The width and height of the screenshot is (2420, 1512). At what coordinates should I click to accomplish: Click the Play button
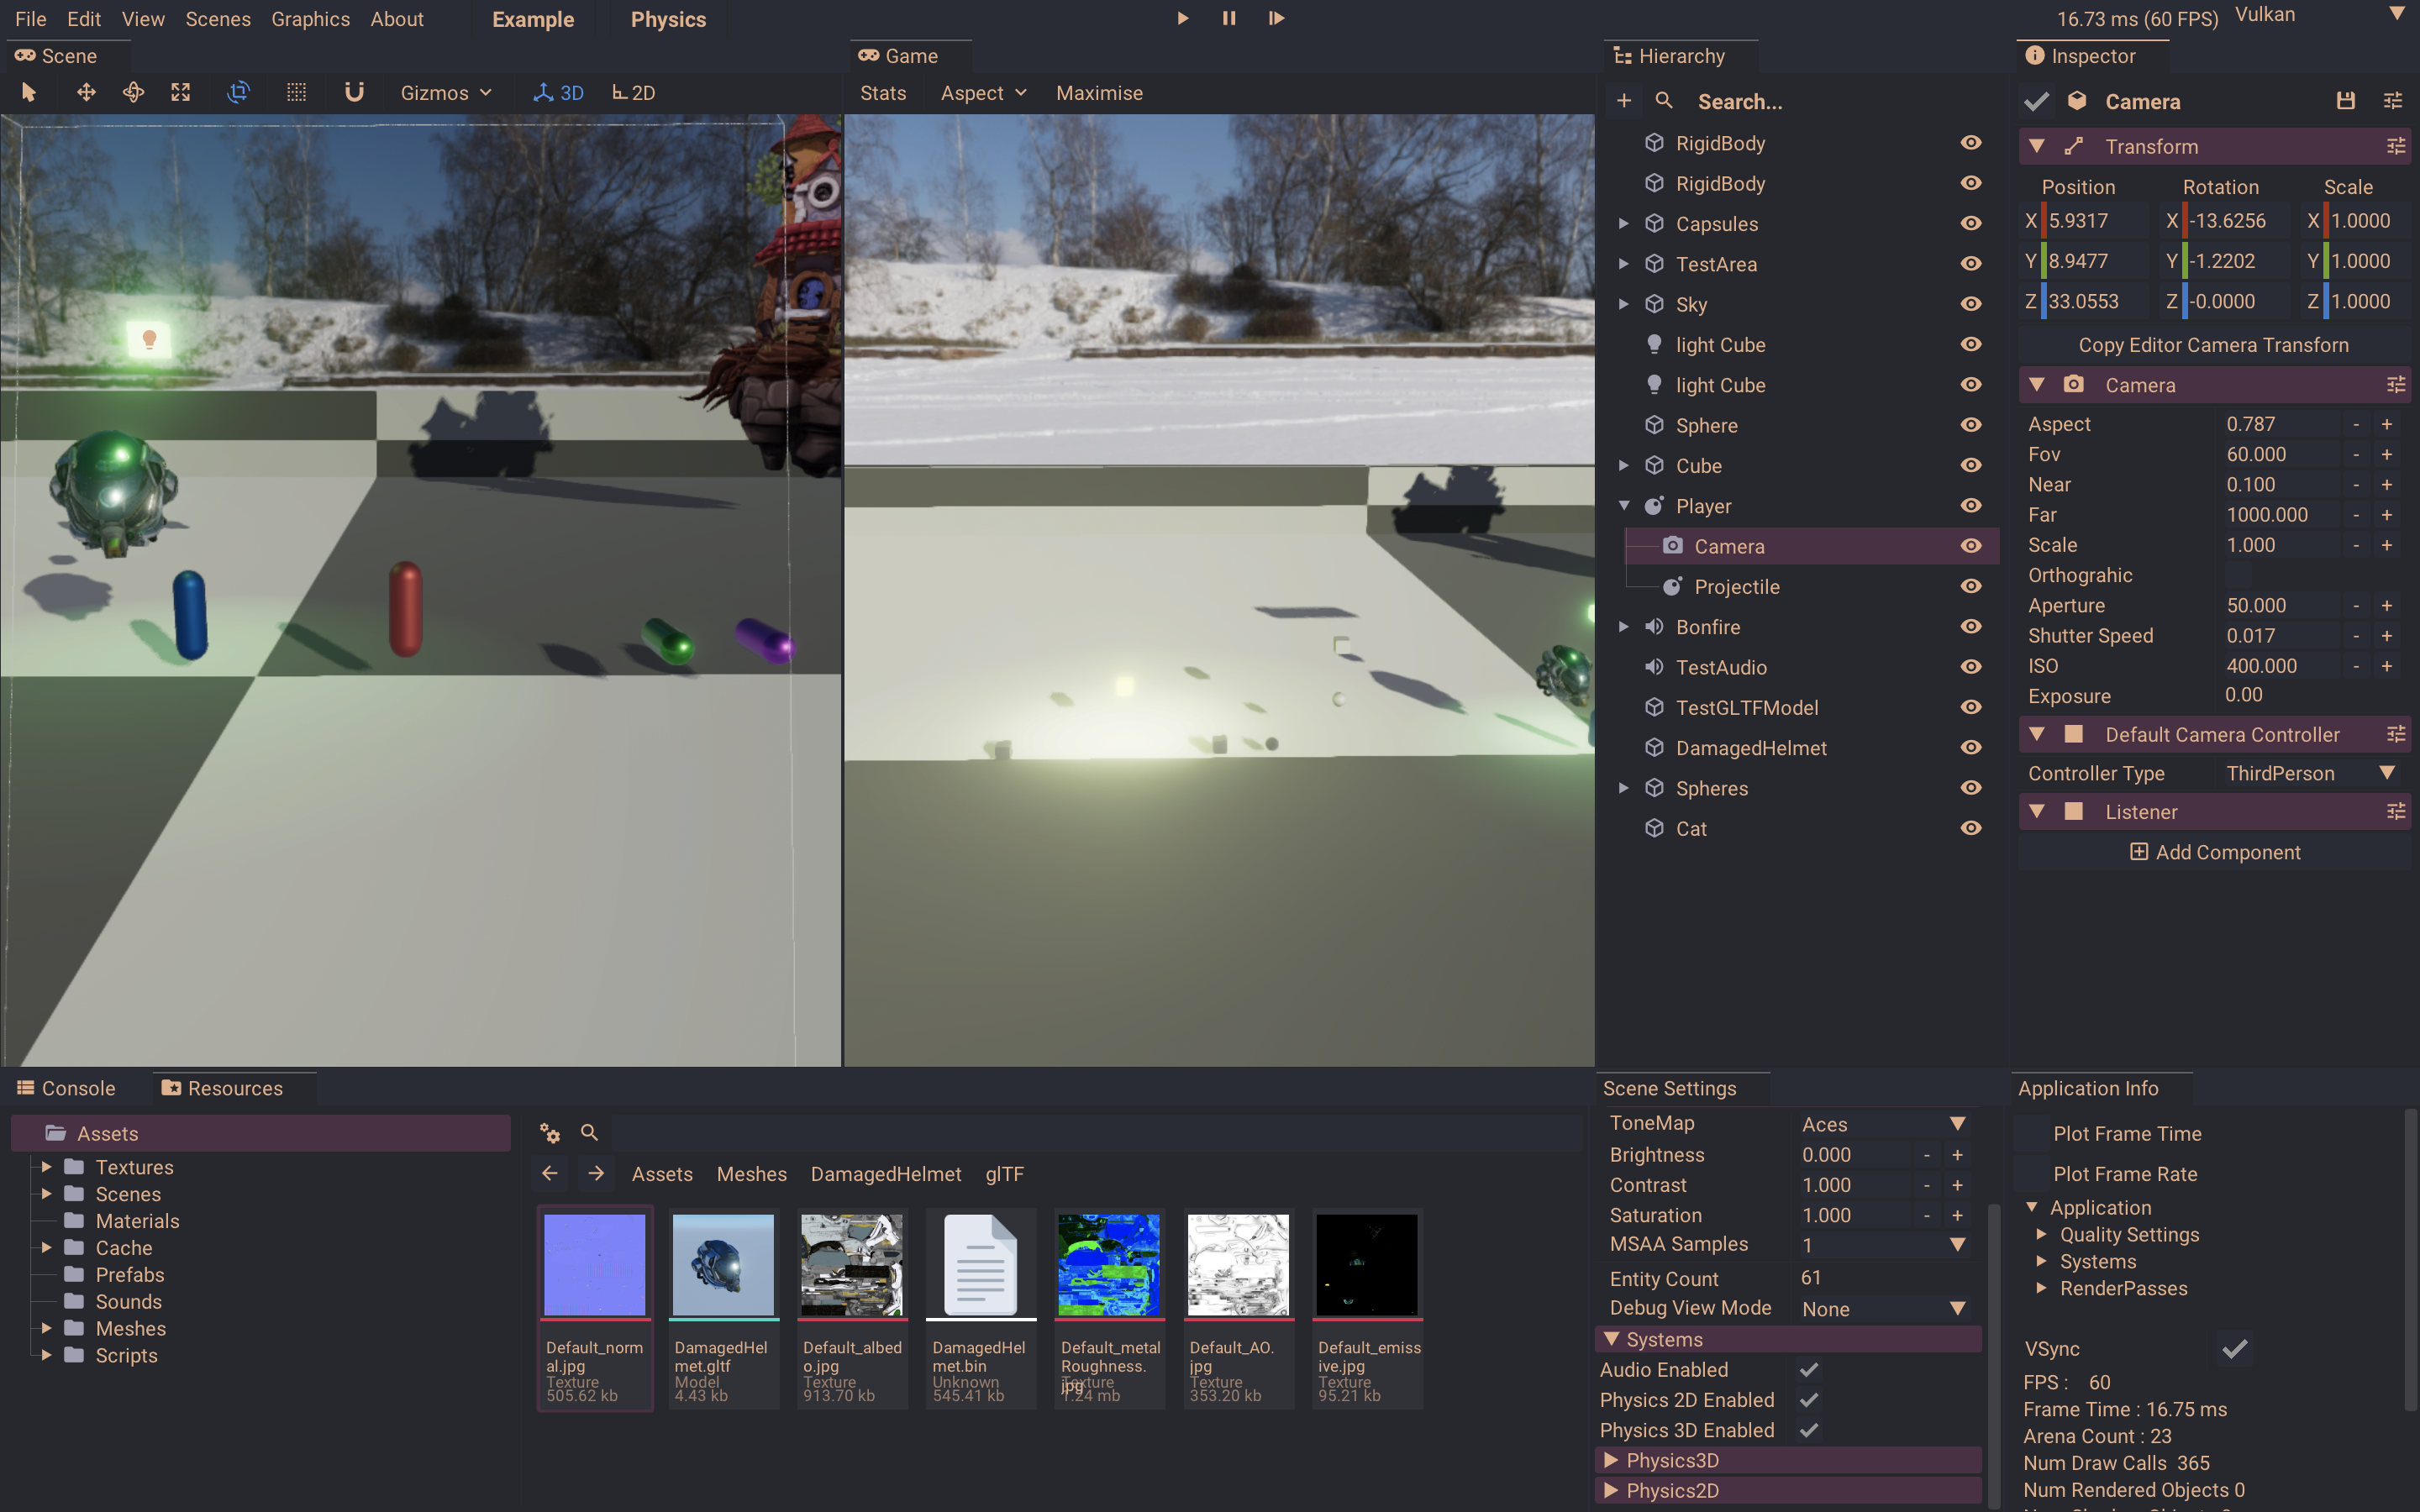click(x=1183, y=18)
